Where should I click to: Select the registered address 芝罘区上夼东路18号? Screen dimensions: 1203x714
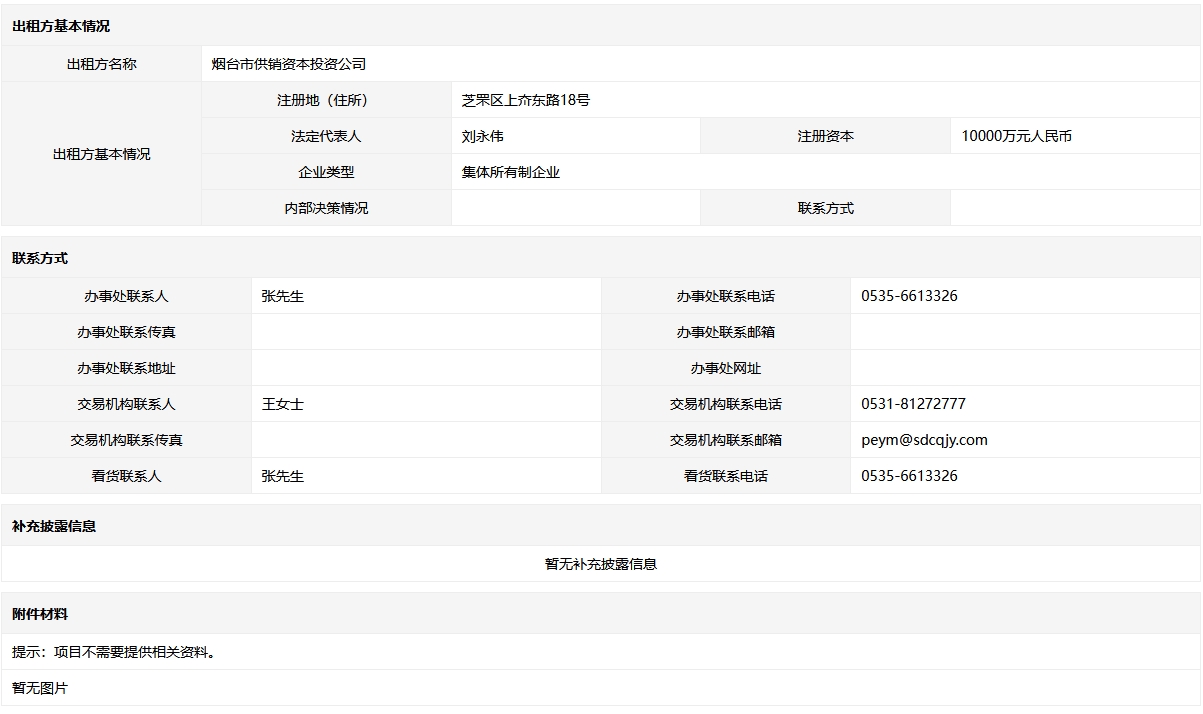526,100
